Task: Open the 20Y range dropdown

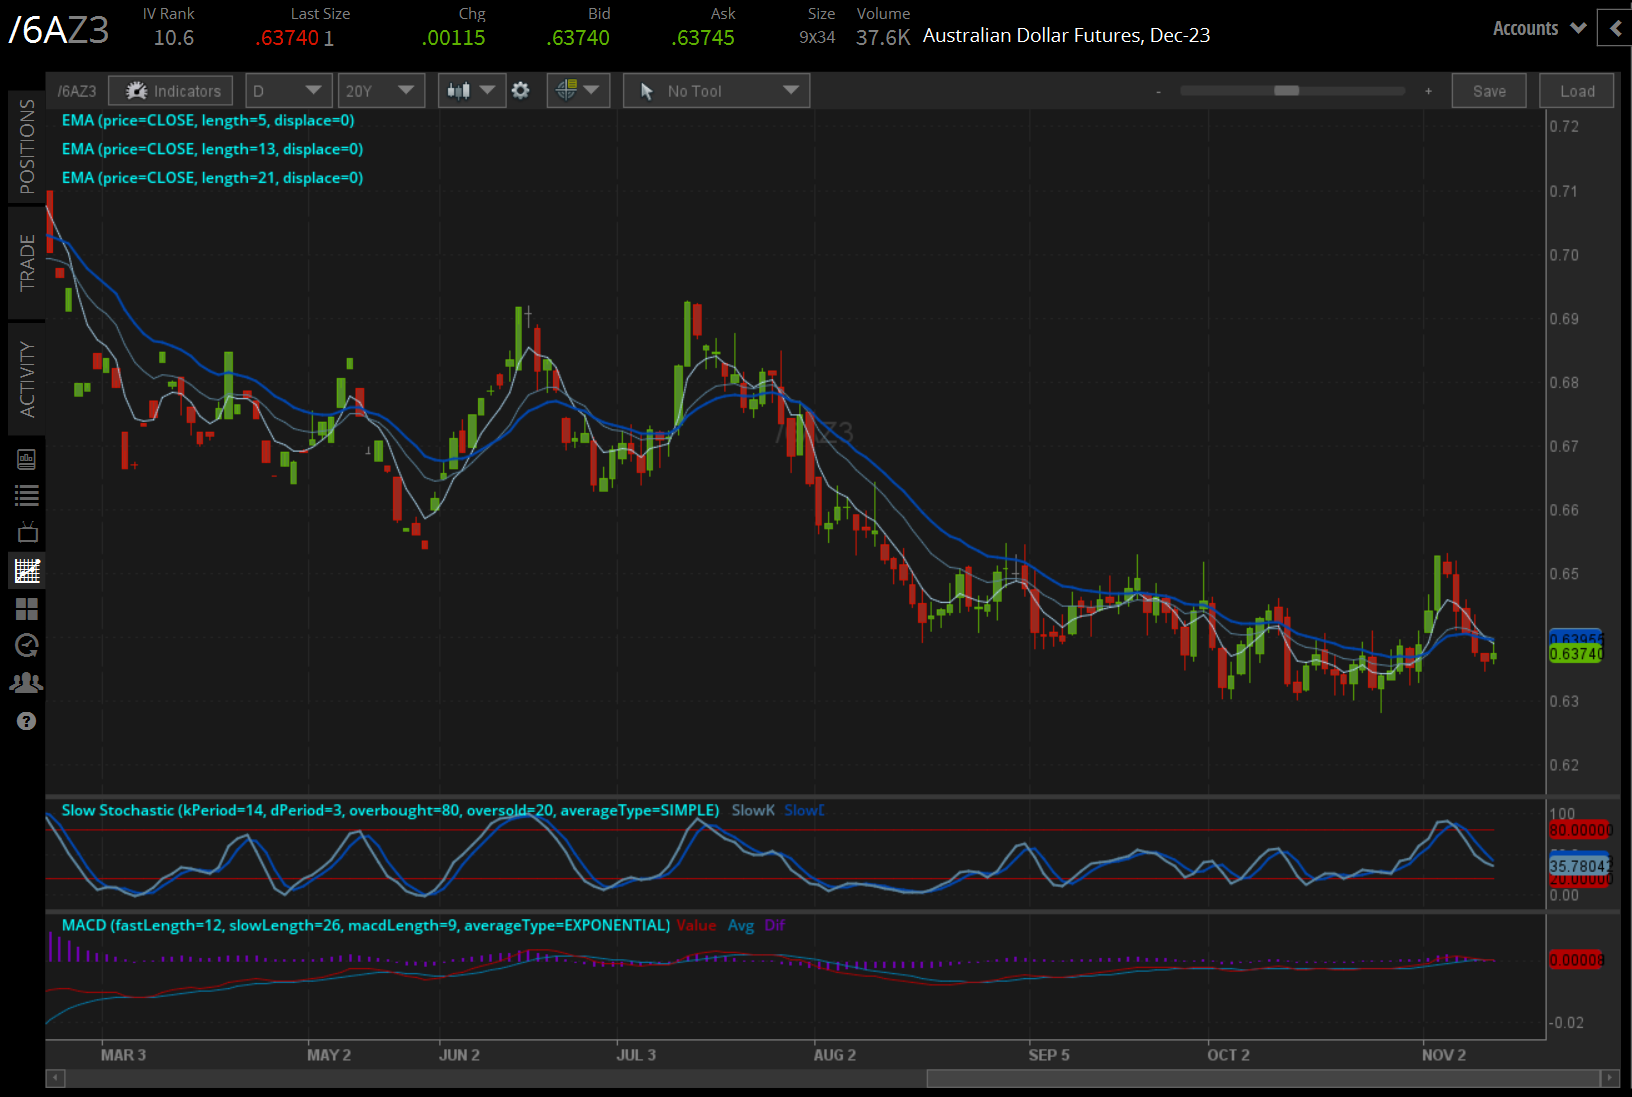Action: click(380, 91)
